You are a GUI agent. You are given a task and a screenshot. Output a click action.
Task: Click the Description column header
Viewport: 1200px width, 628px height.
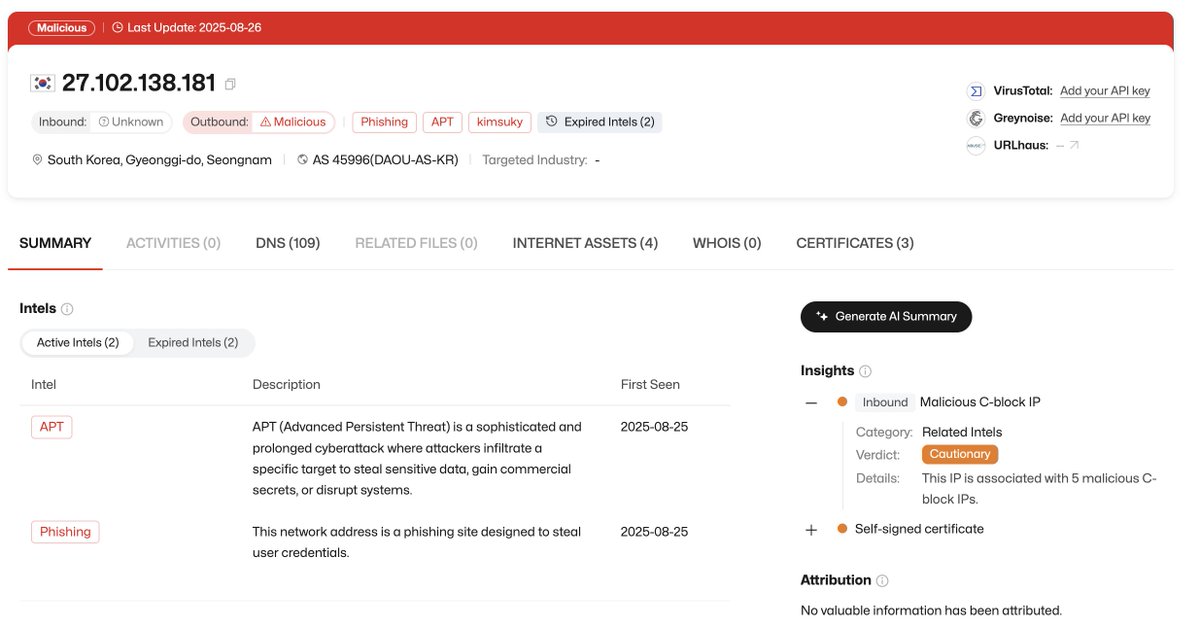coord(286,384)
